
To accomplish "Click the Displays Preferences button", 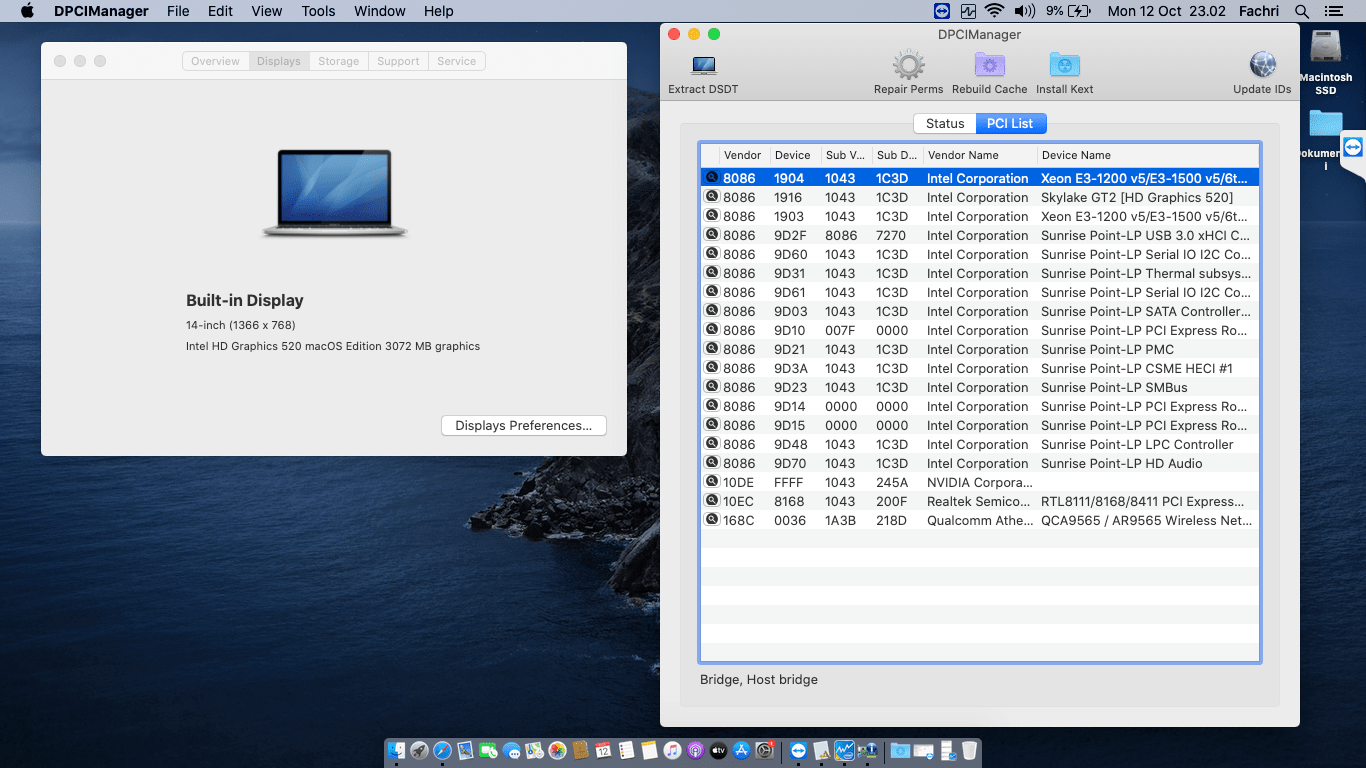I will (523, 426).
